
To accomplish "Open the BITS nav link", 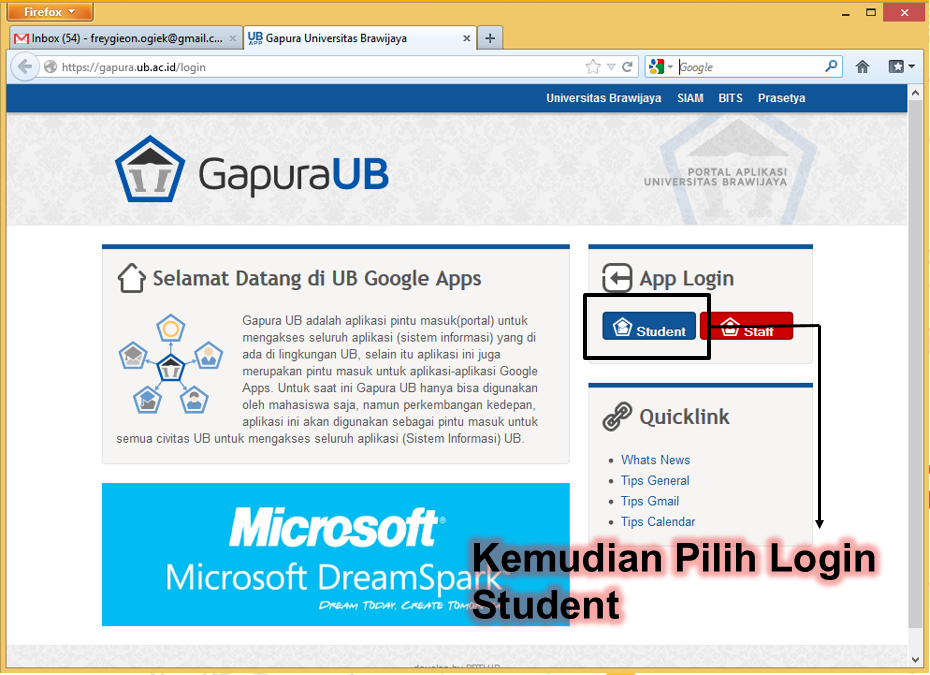I will (x=730, y=98).
